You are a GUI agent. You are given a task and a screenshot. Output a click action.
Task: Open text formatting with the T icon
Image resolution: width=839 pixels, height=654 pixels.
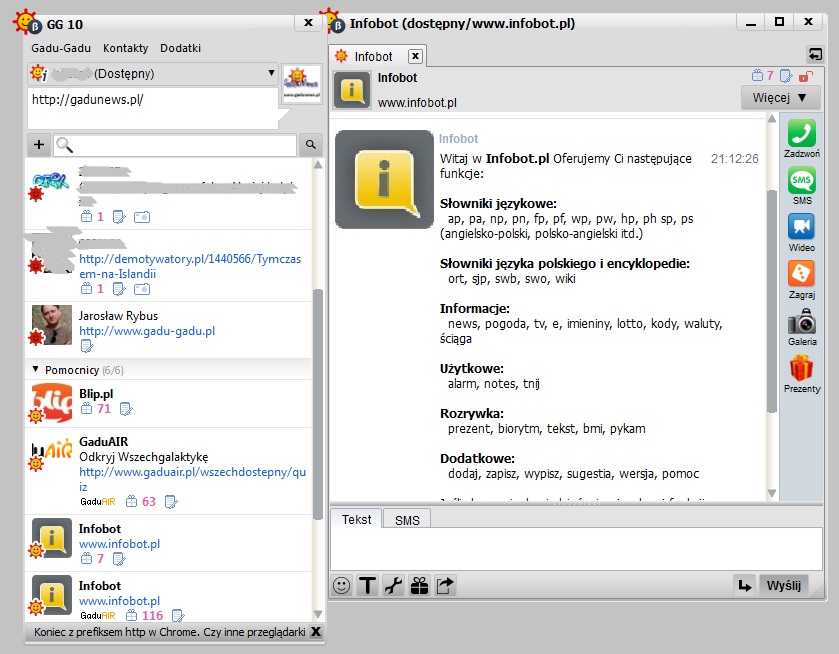368,585
